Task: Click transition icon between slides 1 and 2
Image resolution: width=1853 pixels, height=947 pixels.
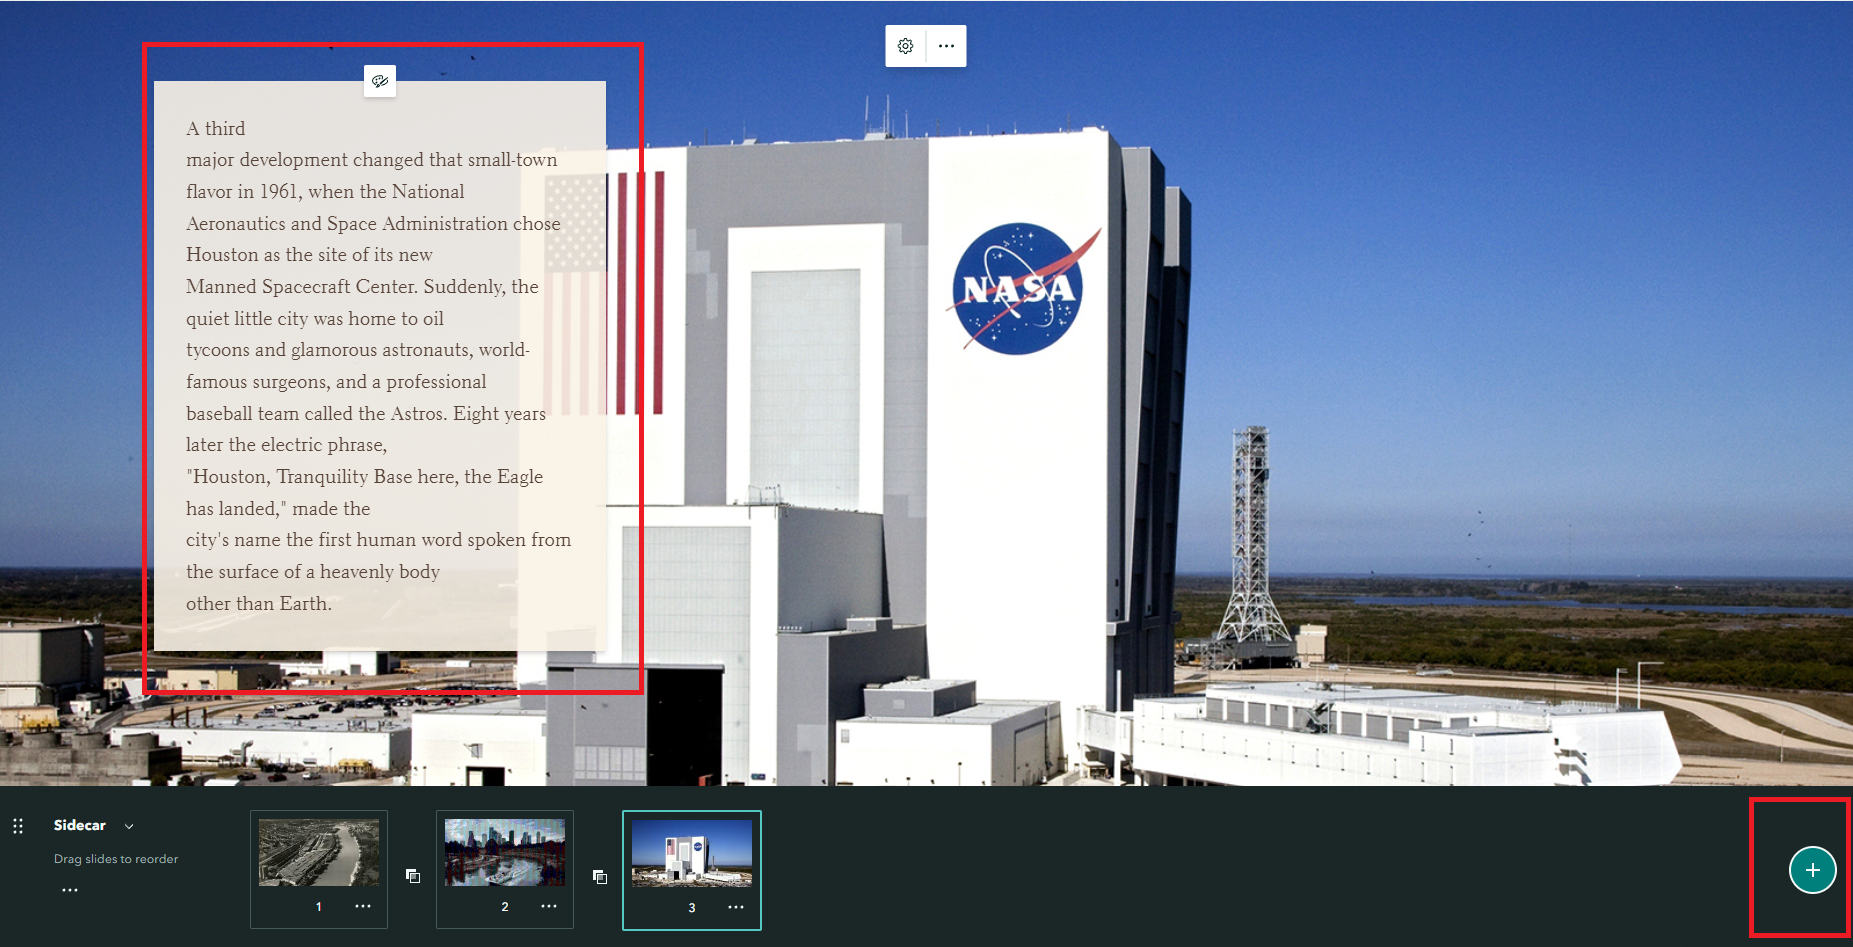Action: [413, 876]
